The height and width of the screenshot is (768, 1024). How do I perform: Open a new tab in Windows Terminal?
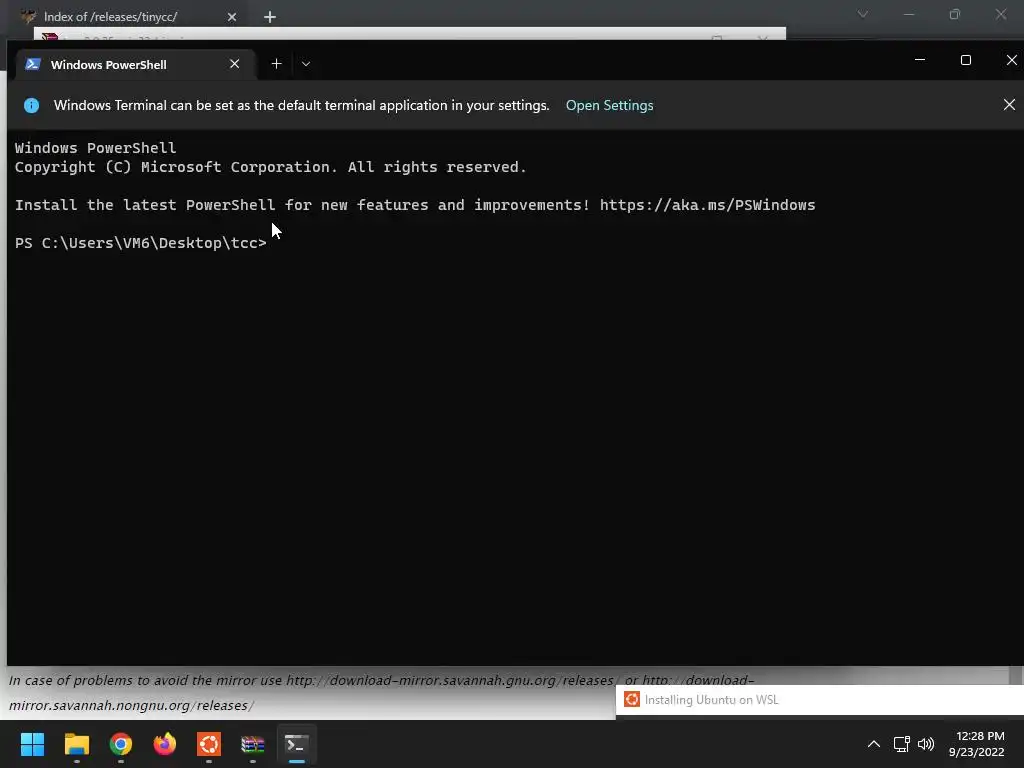point(276,64)
